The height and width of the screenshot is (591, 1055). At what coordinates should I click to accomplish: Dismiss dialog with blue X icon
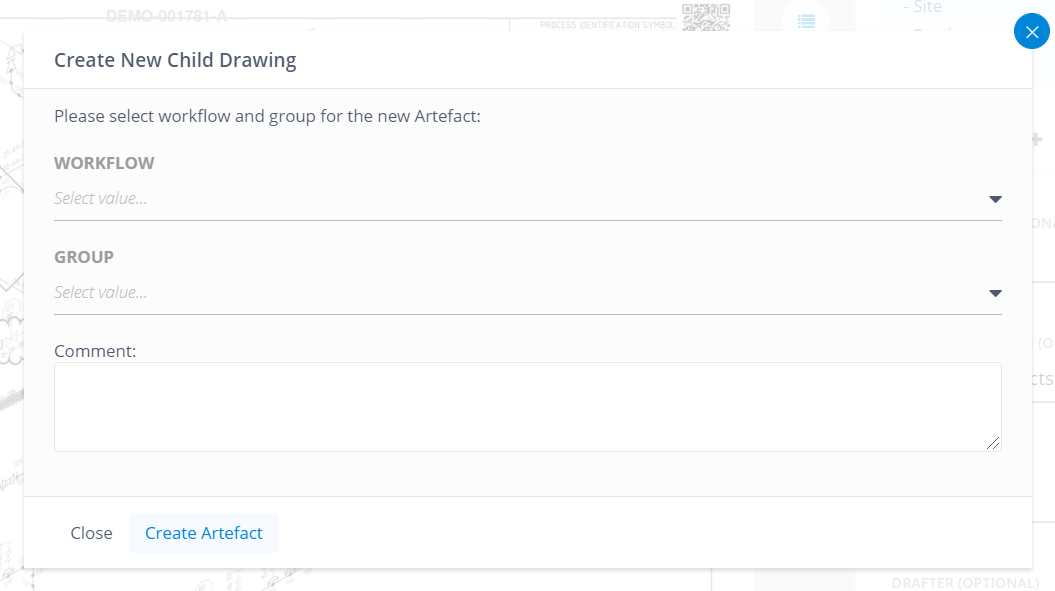point(1031,32)
